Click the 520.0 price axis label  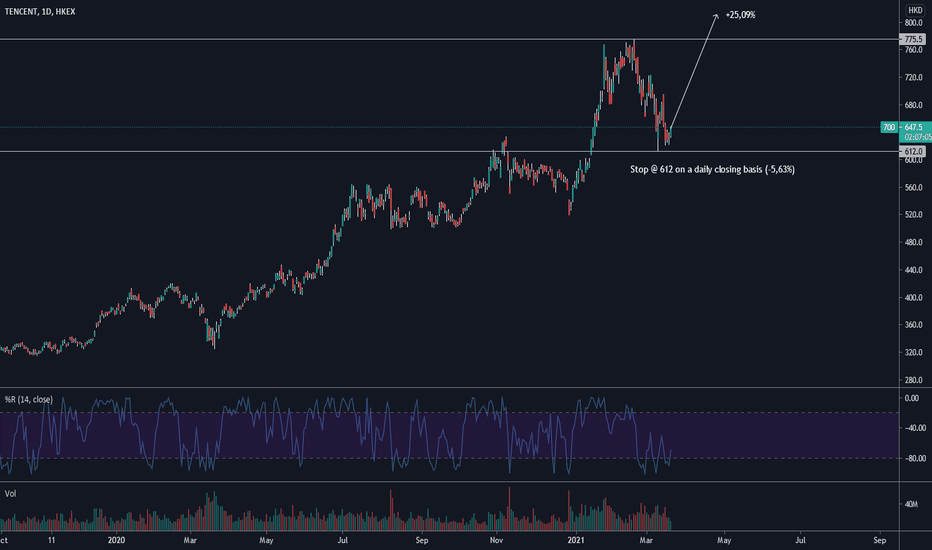click(914, 215)
